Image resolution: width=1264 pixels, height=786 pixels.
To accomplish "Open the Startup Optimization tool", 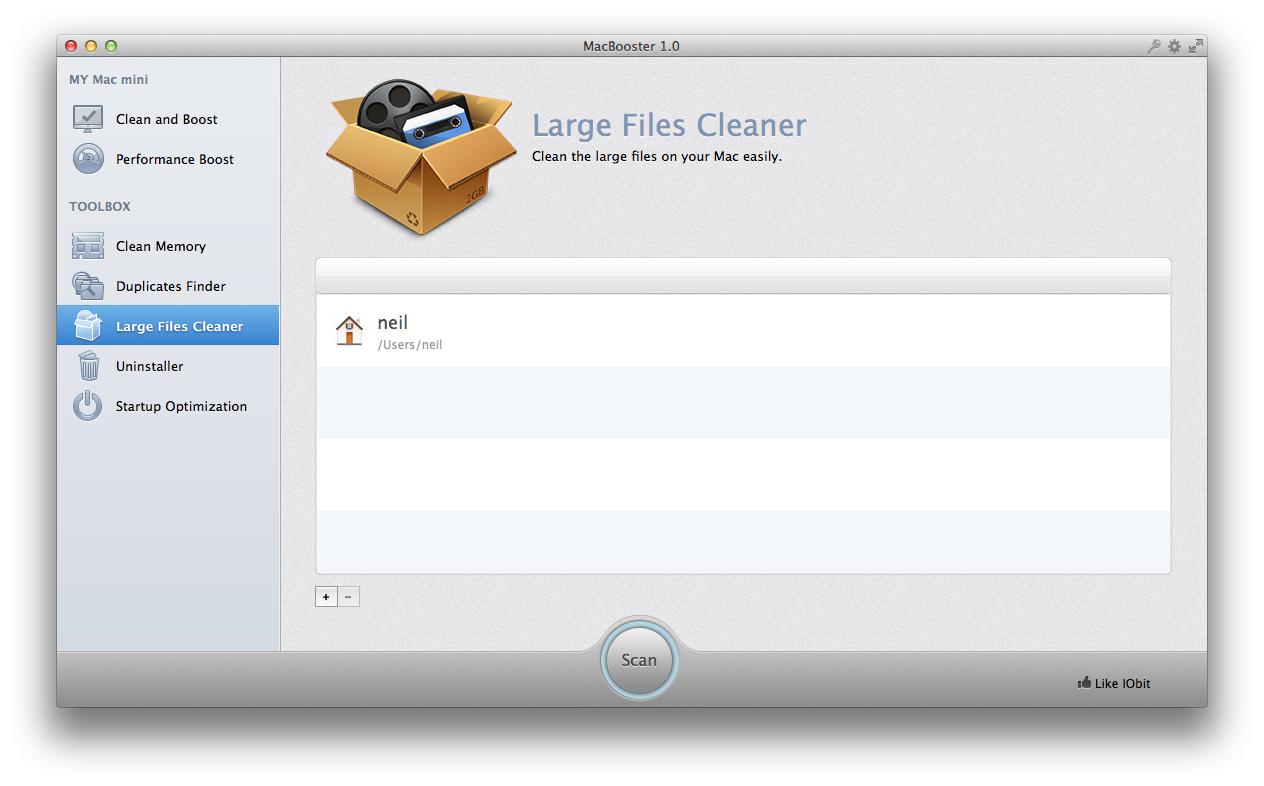I will point(168,406).
